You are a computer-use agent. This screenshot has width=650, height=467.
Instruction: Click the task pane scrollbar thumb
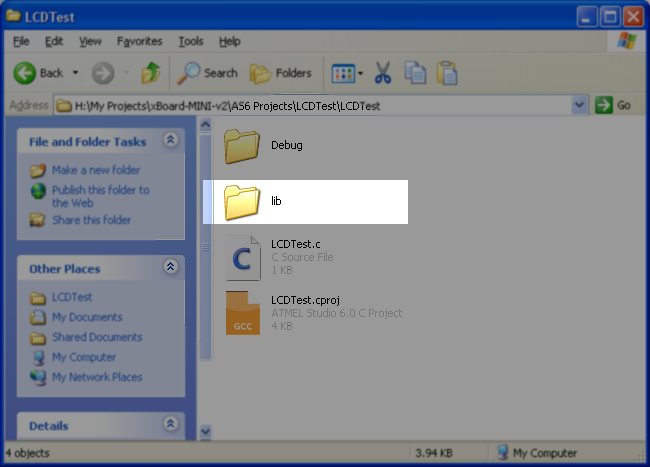tap(206, 247)
